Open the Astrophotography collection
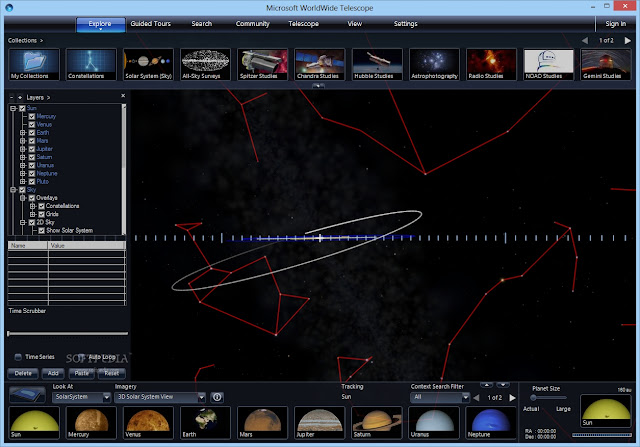Screen dimensions: 640x447 click(x=434, y=64)
